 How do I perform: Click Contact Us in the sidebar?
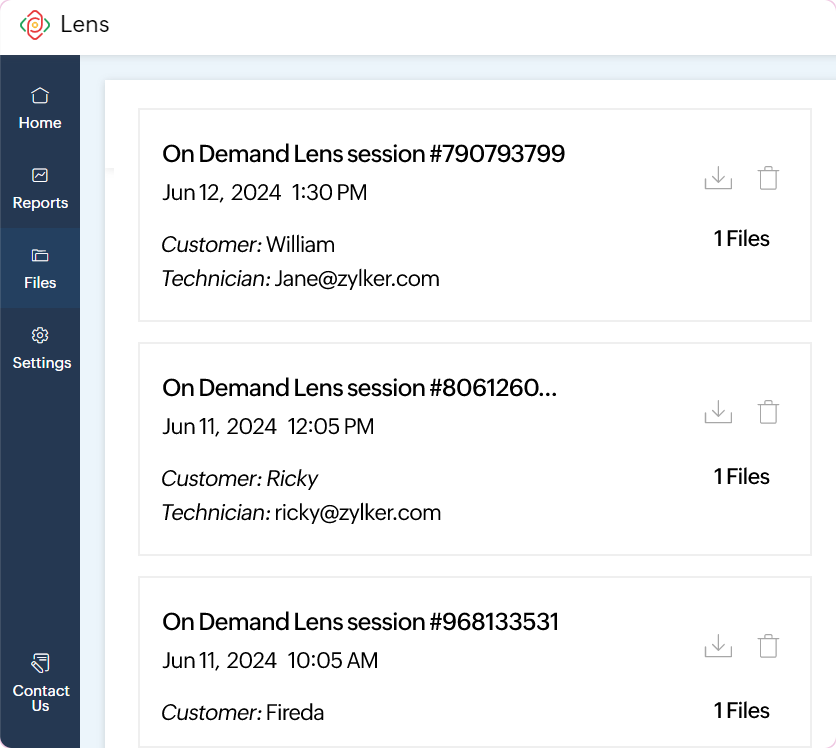pos(40,682)
